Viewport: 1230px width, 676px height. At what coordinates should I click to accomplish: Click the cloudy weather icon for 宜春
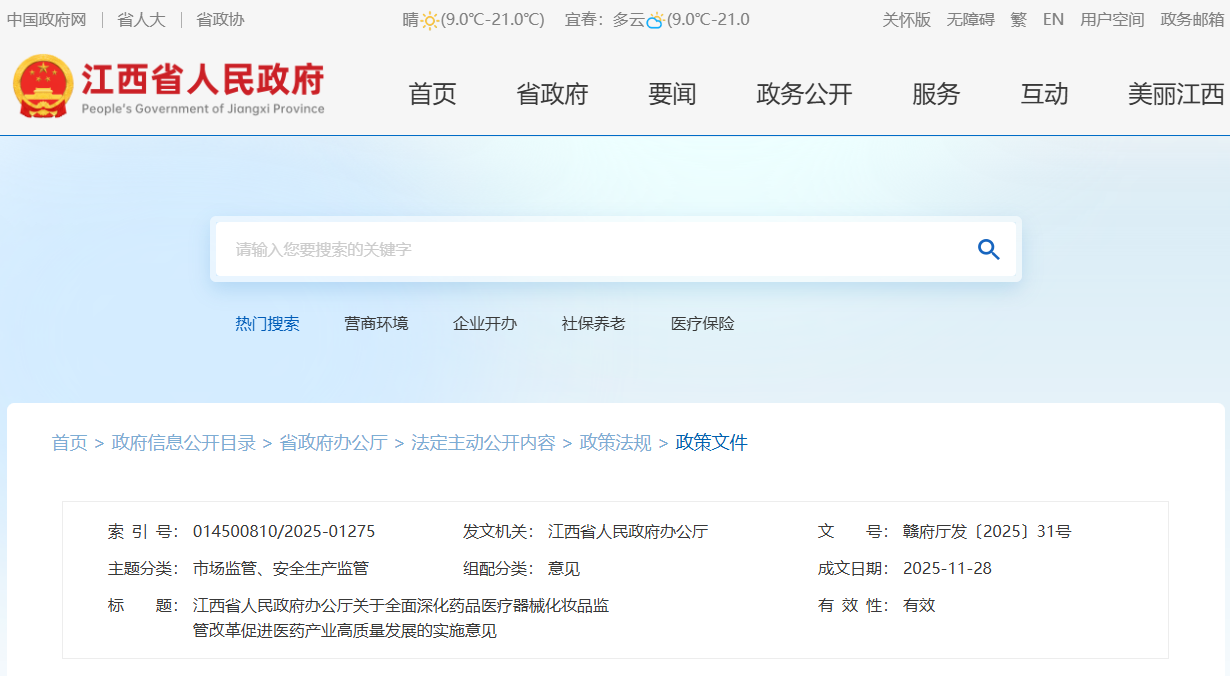(x=655, y=20)
